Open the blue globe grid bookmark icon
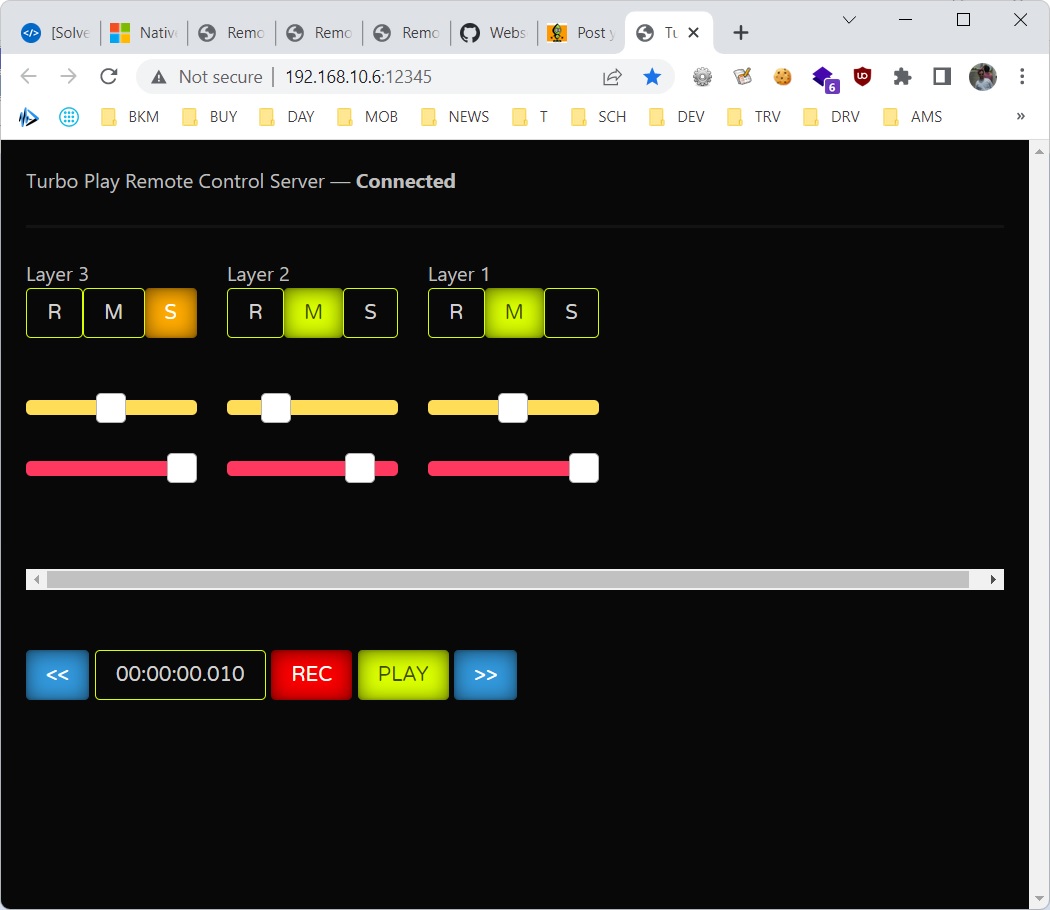The image size is (1050, 910). (69, 117)
